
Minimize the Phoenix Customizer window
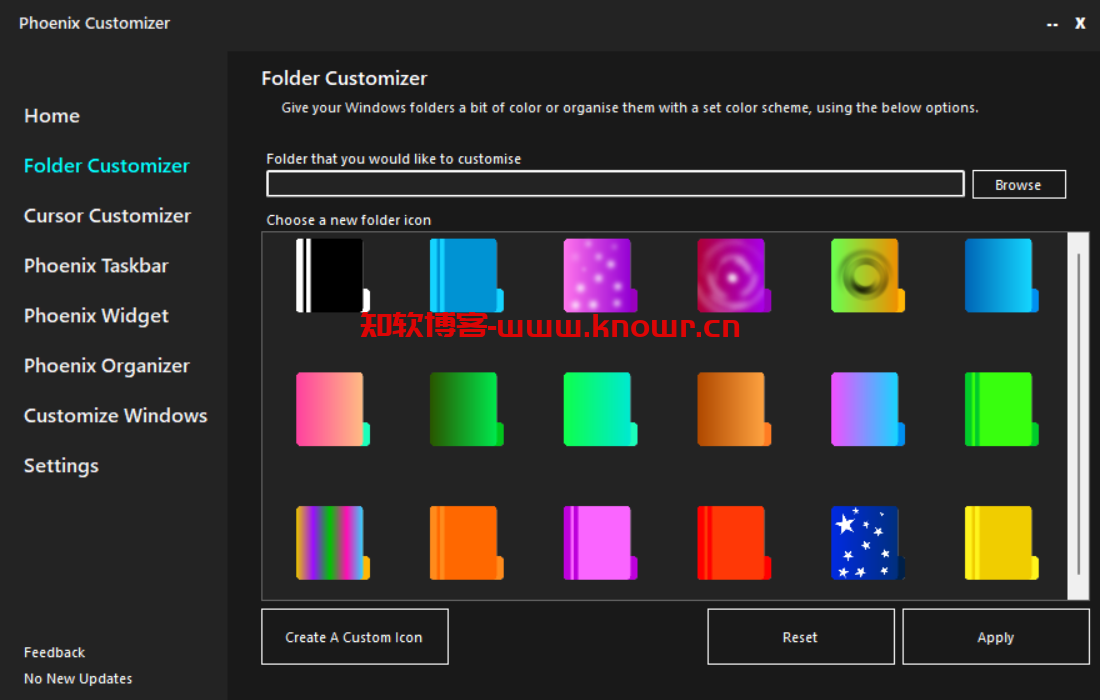pyautogui.click(x=1052, y=24)
